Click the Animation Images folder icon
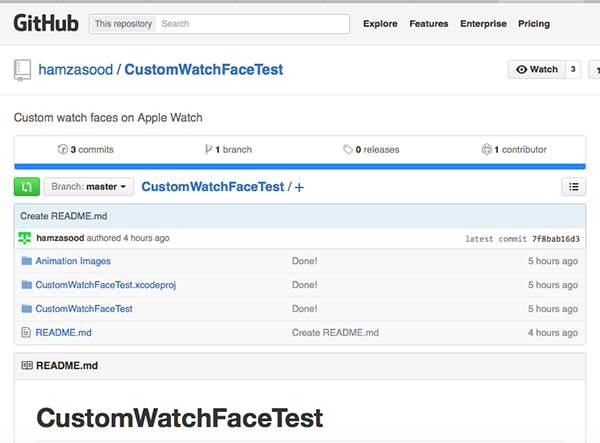Image resolution: width=600 pixels, height=443 pixels. coord(26,261)
